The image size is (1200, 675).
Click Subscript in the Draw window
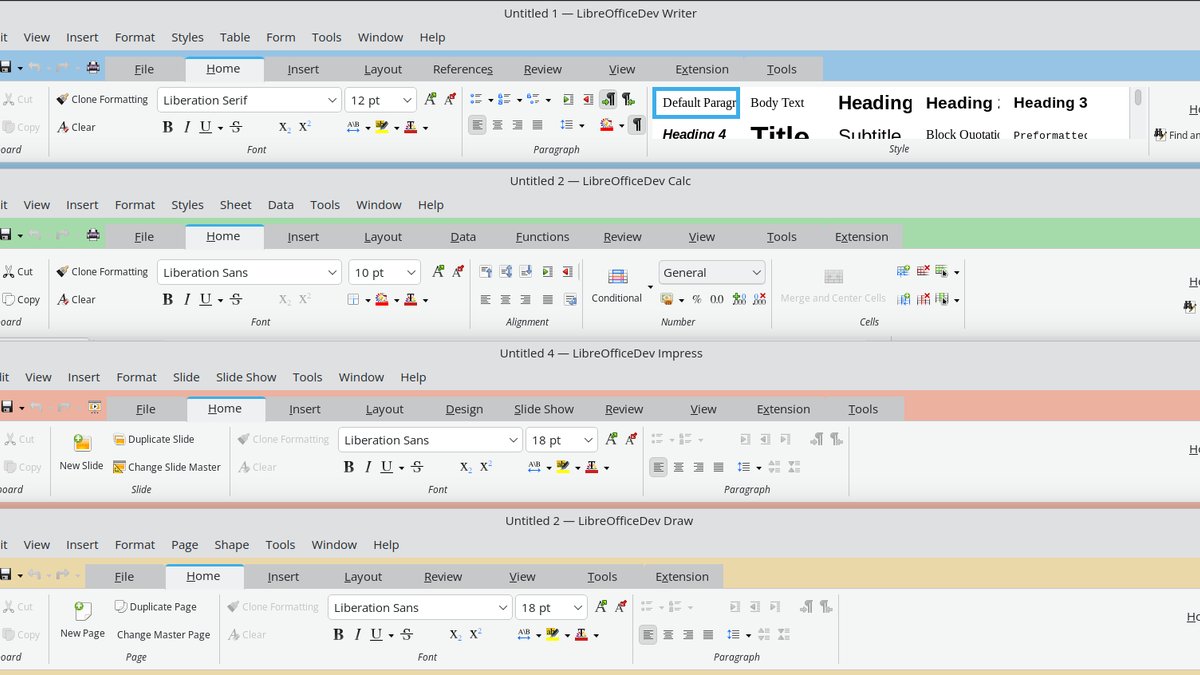pos(455,634)
